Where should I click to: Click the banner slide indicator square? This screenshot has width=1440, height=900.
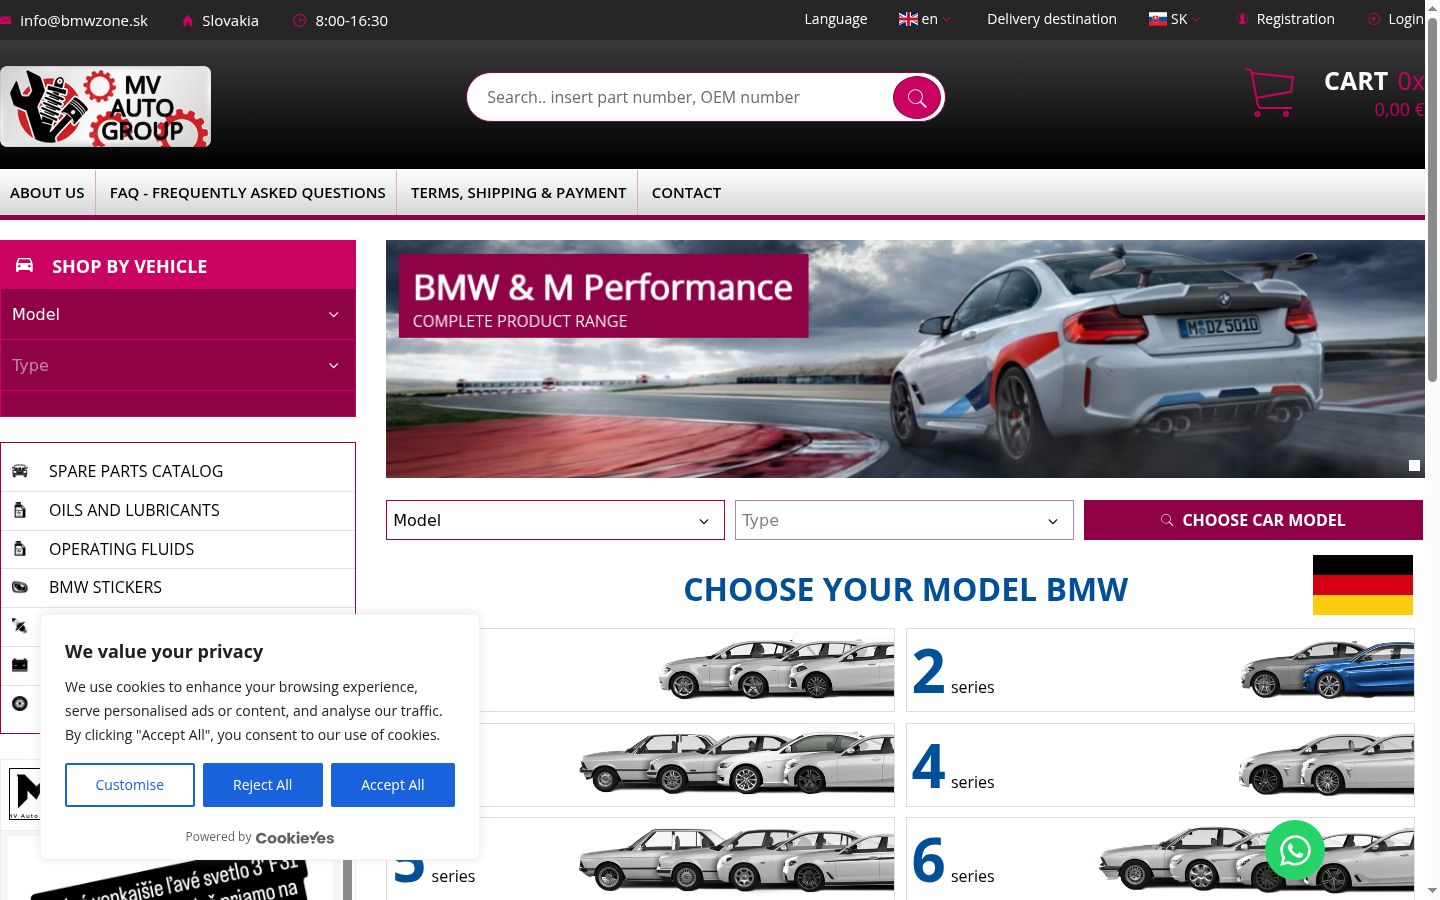click(1414, 465)
